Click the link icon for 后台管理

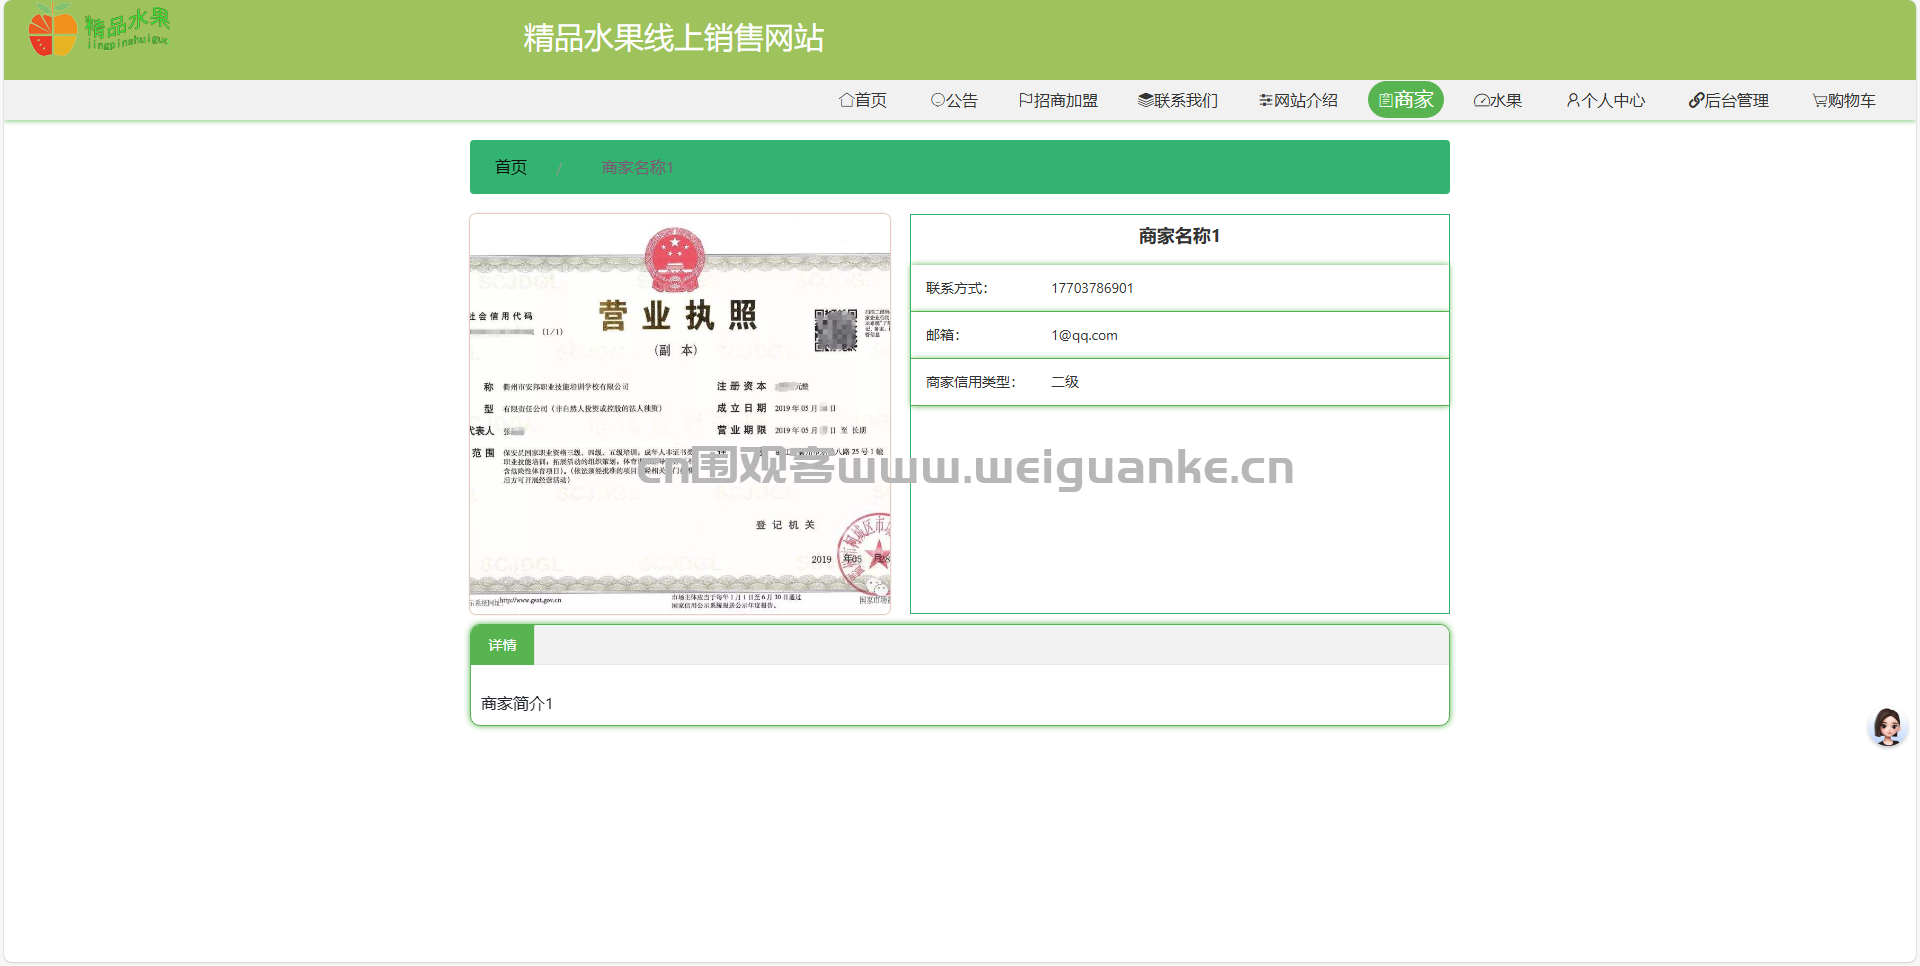pos(1695,100)
